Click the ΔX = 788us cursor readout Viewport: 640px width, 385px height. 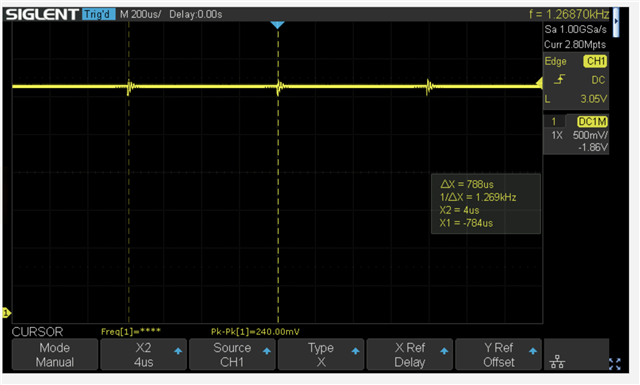click(x=467, y=184)
